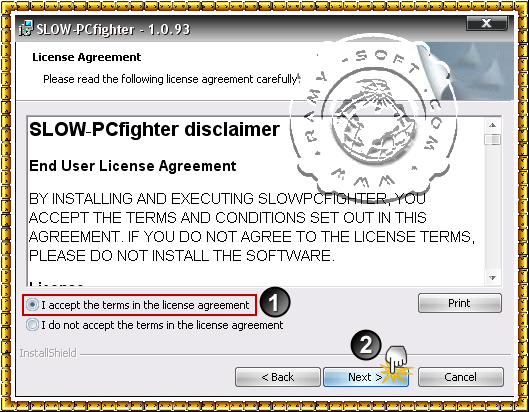Go back with the < Back button
This screenshot has width=529, height=412.
278,377
